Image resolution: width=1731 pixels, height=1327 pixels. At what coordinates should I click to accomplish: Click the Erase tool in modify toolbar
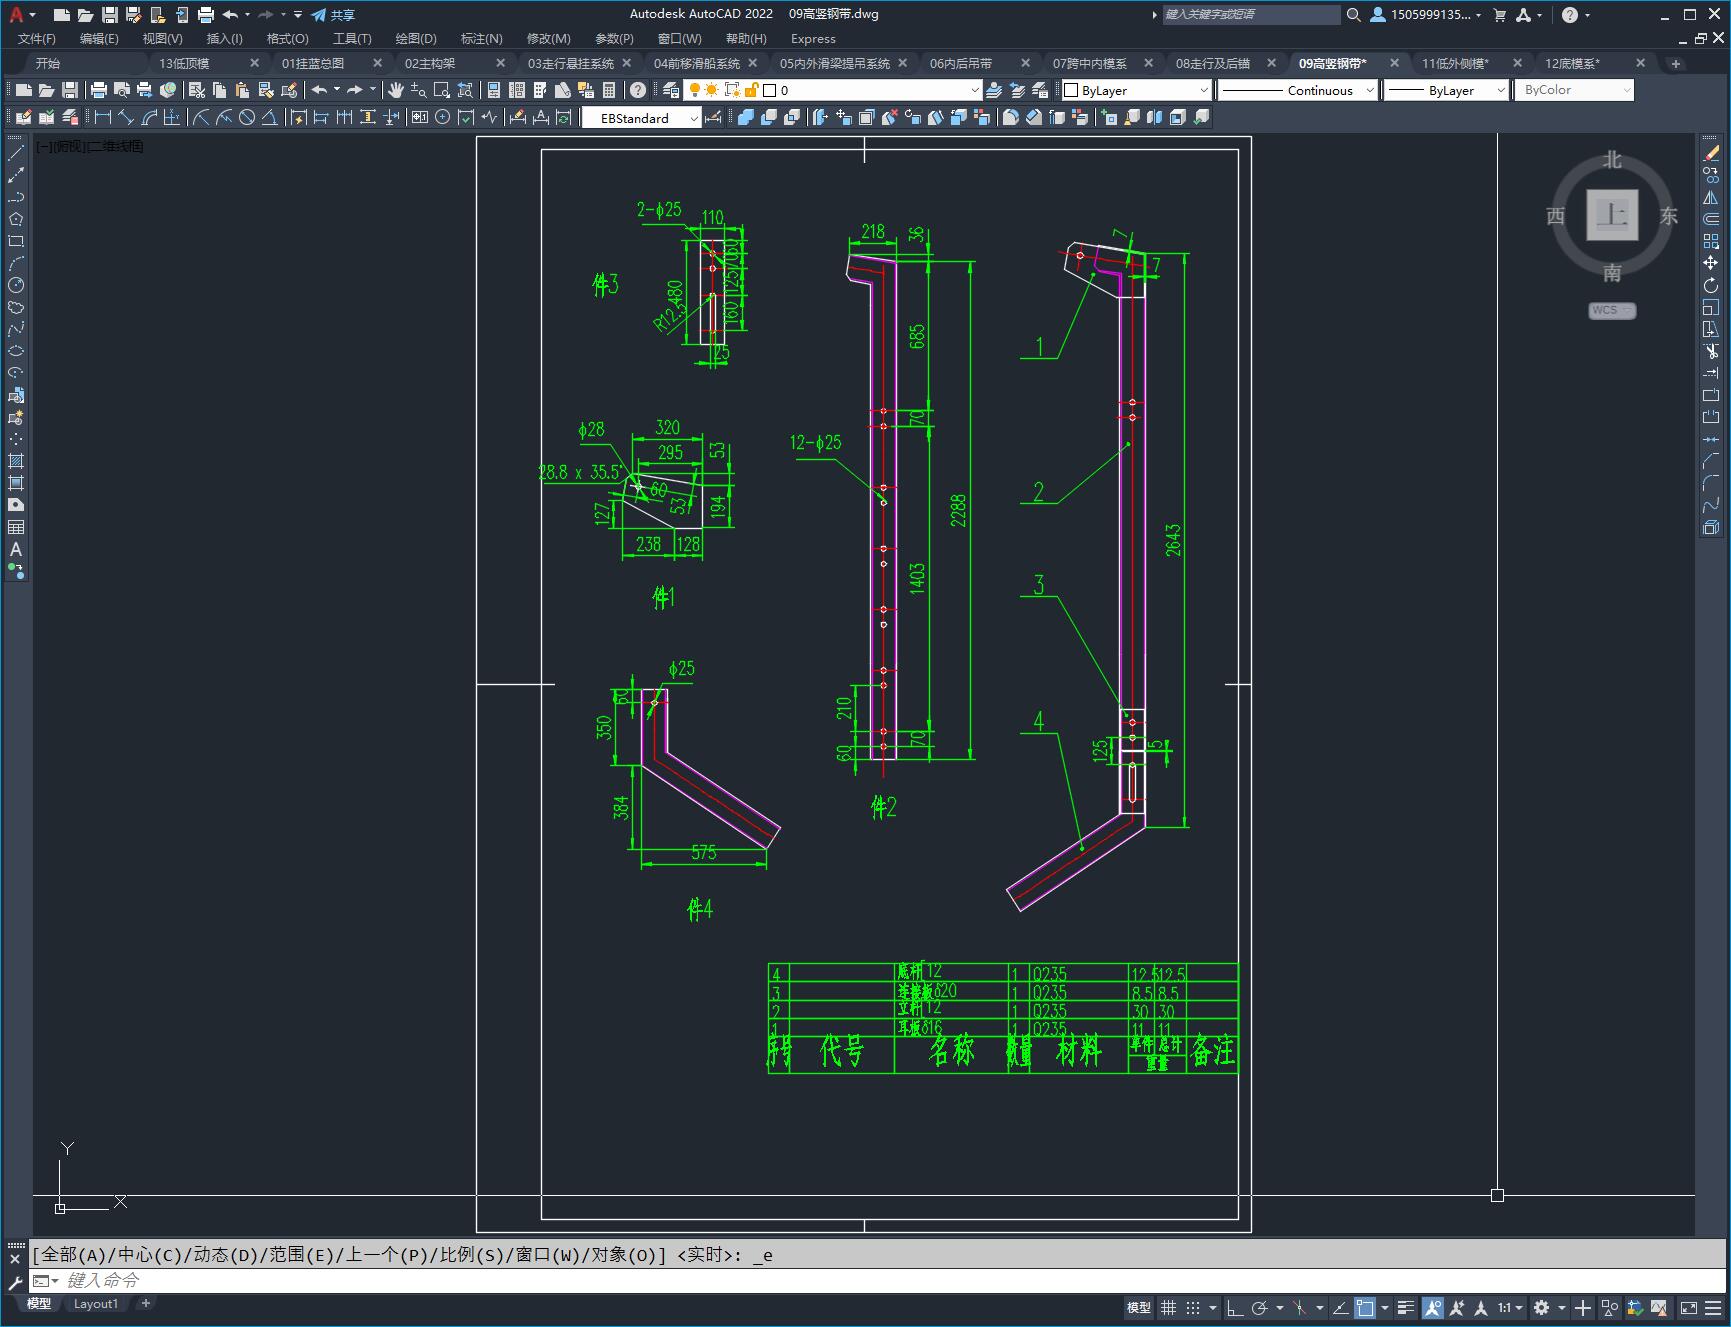[1711, 153]
